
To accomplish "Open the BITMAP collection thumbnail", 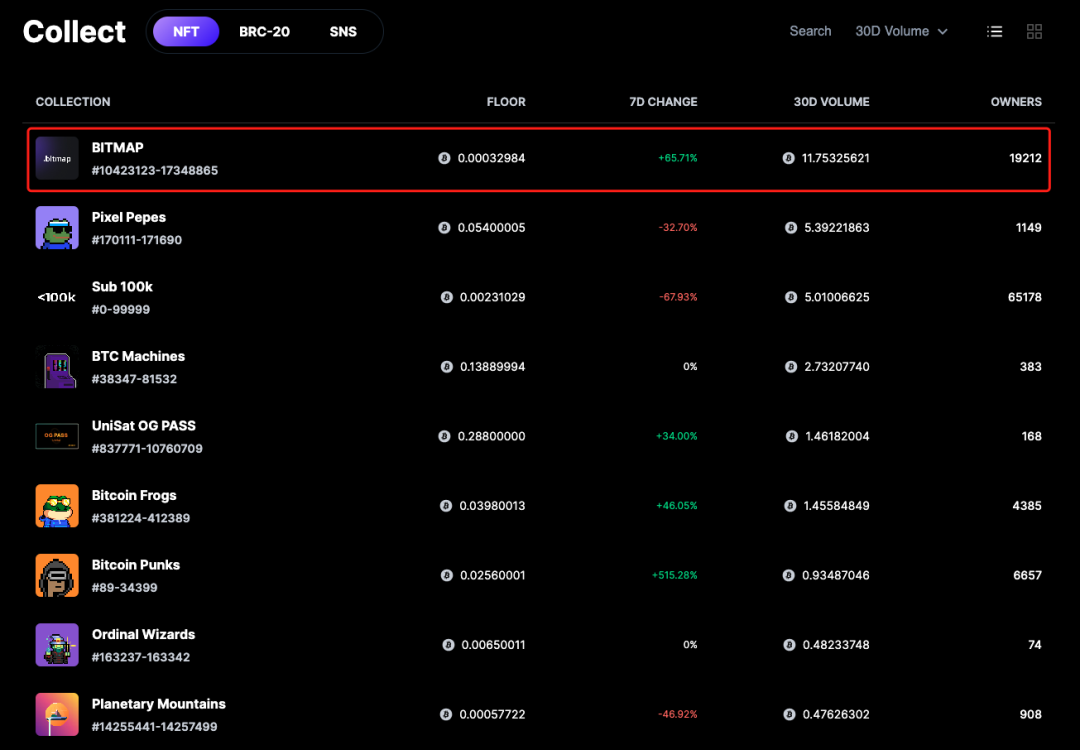I will (57, 158).
